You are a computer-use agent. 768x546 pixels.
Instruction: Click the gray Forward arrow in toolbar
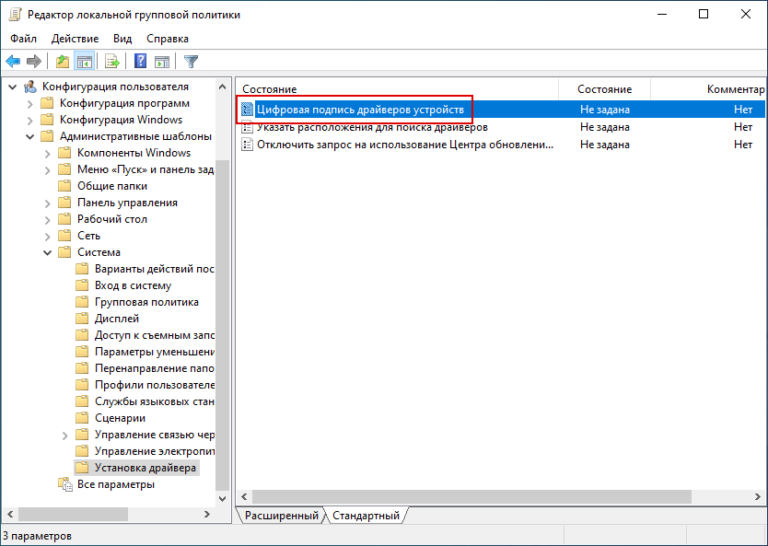(x=34, y=61)
